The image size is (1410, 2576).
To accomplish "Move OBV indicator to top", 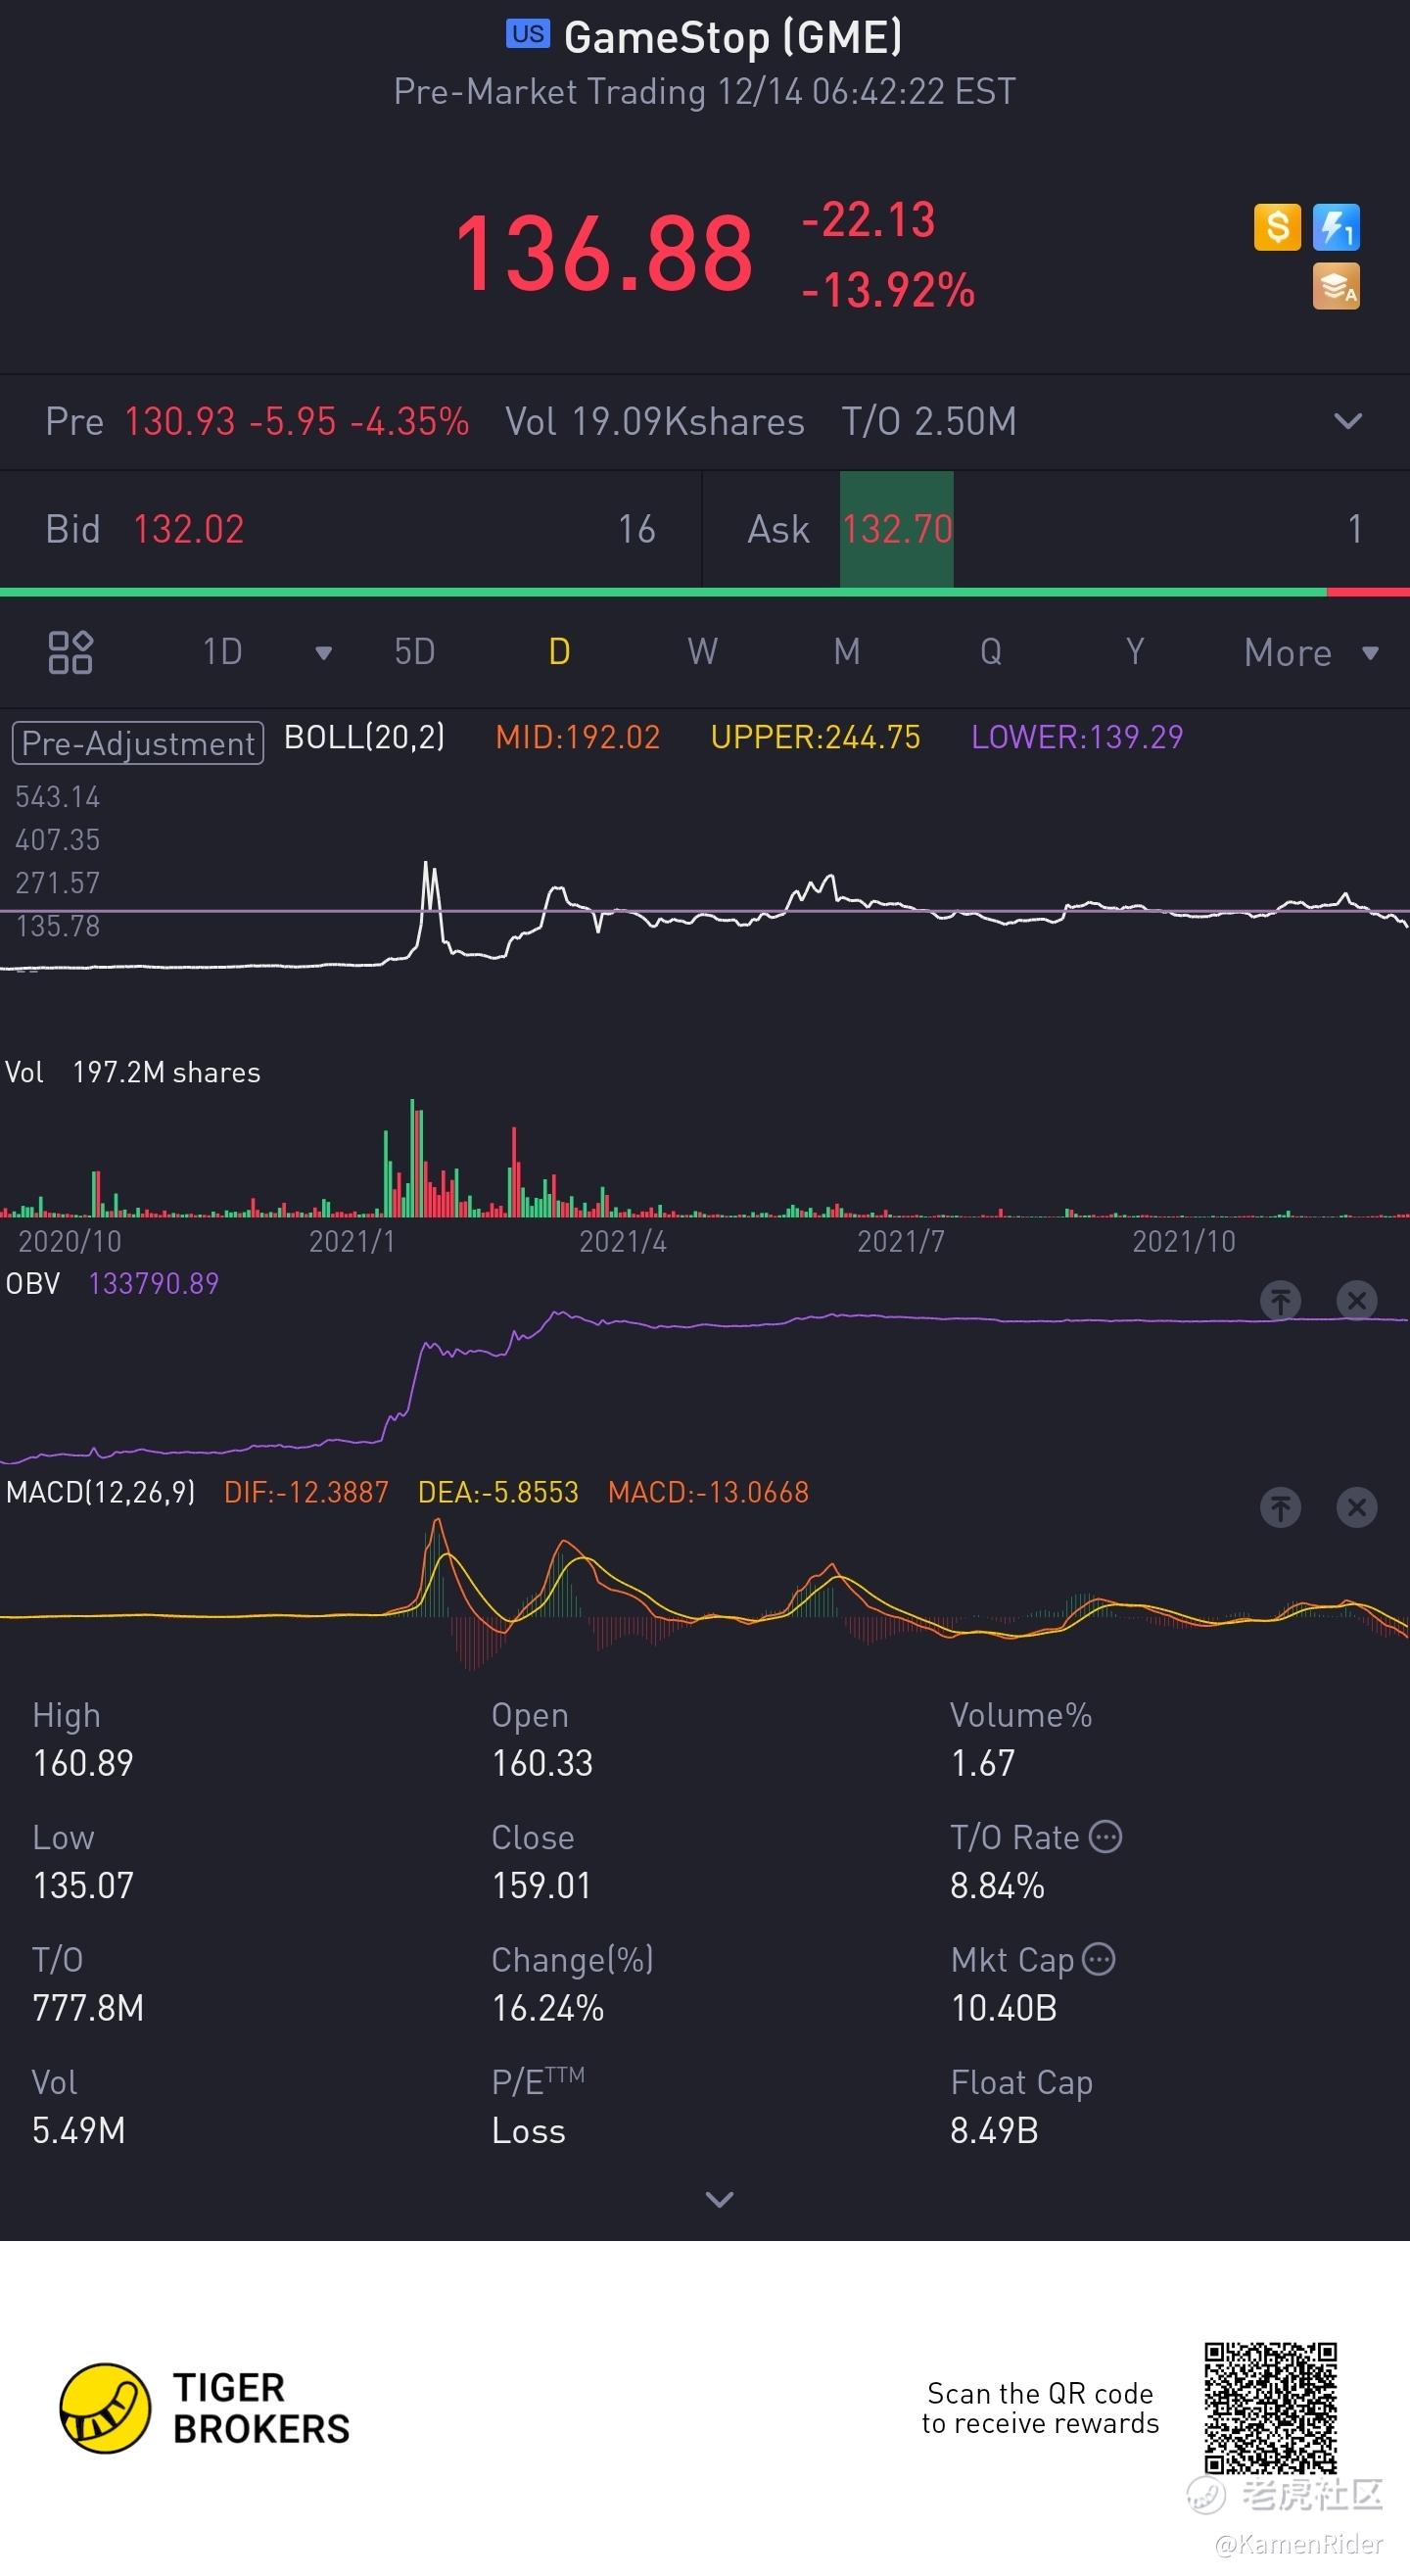I will click(x=1280, y=1300).
